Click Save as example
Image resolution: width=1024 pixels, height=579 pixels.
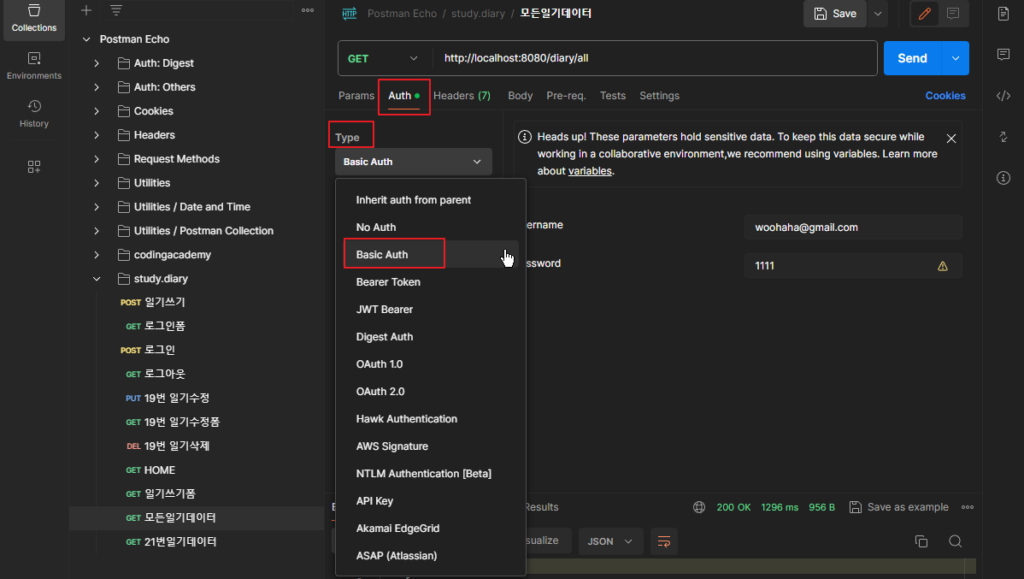pyautogui.click(x=899, y=507)
